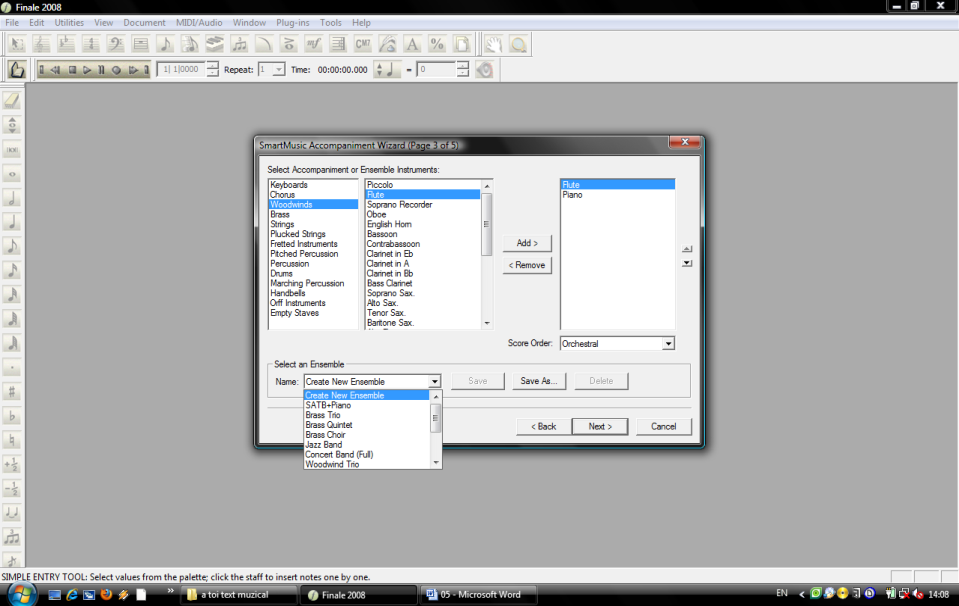Open the Tools menu
This screenshot has height=606, width=959.
(x=331, y=23)
